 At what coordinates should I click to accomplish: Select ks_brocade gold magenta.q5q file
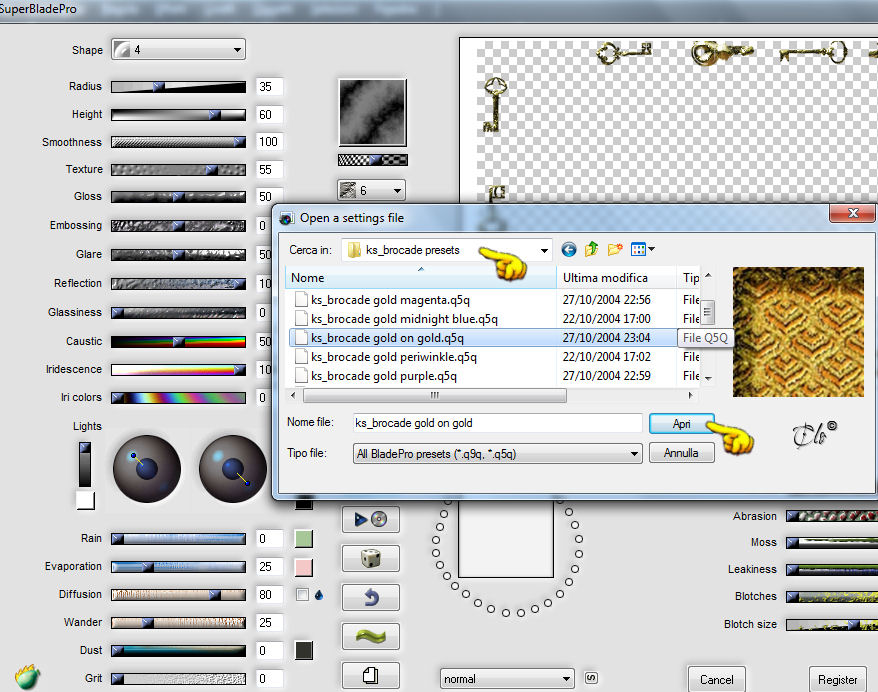tap(390, 300)
